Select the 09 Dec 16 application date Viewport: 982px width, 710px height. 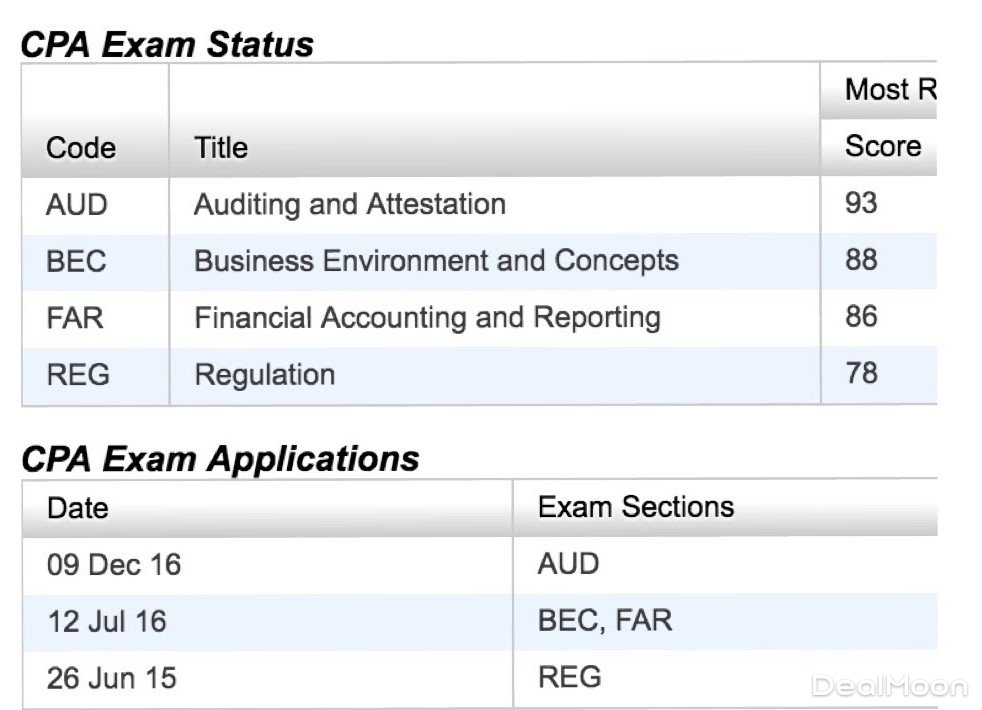114,565
